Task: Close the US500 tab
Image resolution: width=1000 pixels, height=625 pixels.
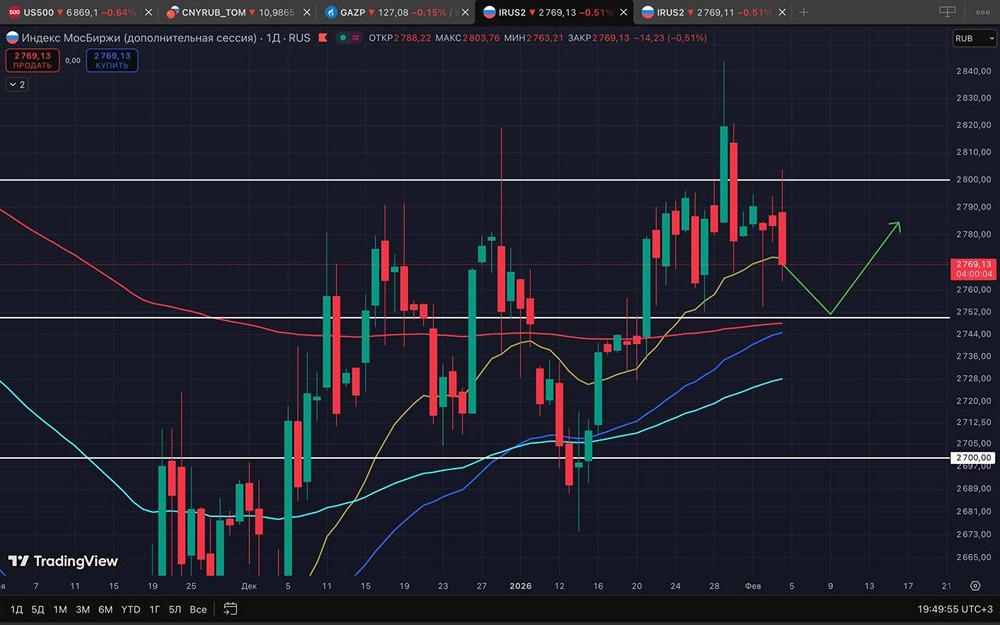Action: tap(148, 12)
